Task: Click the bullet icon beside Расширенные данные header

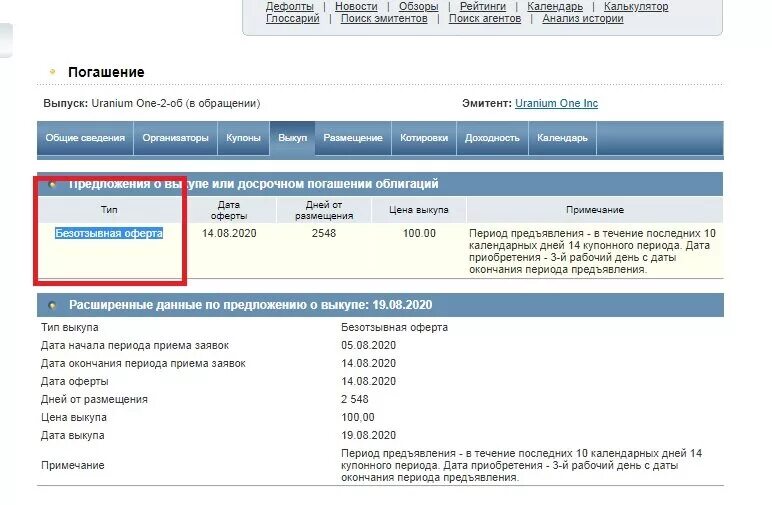Action: (x=53, y=306)
